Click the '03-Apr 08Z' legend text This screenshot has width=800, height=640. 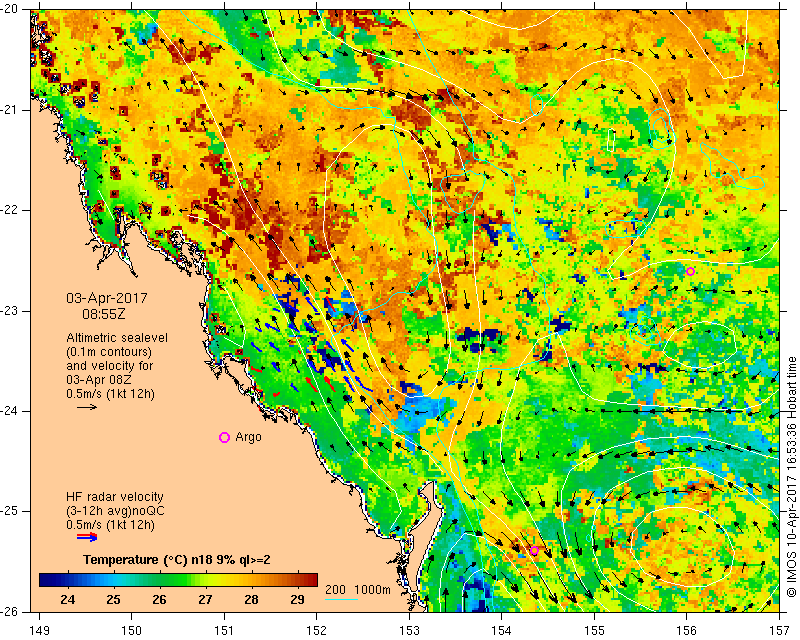[99, 380]
